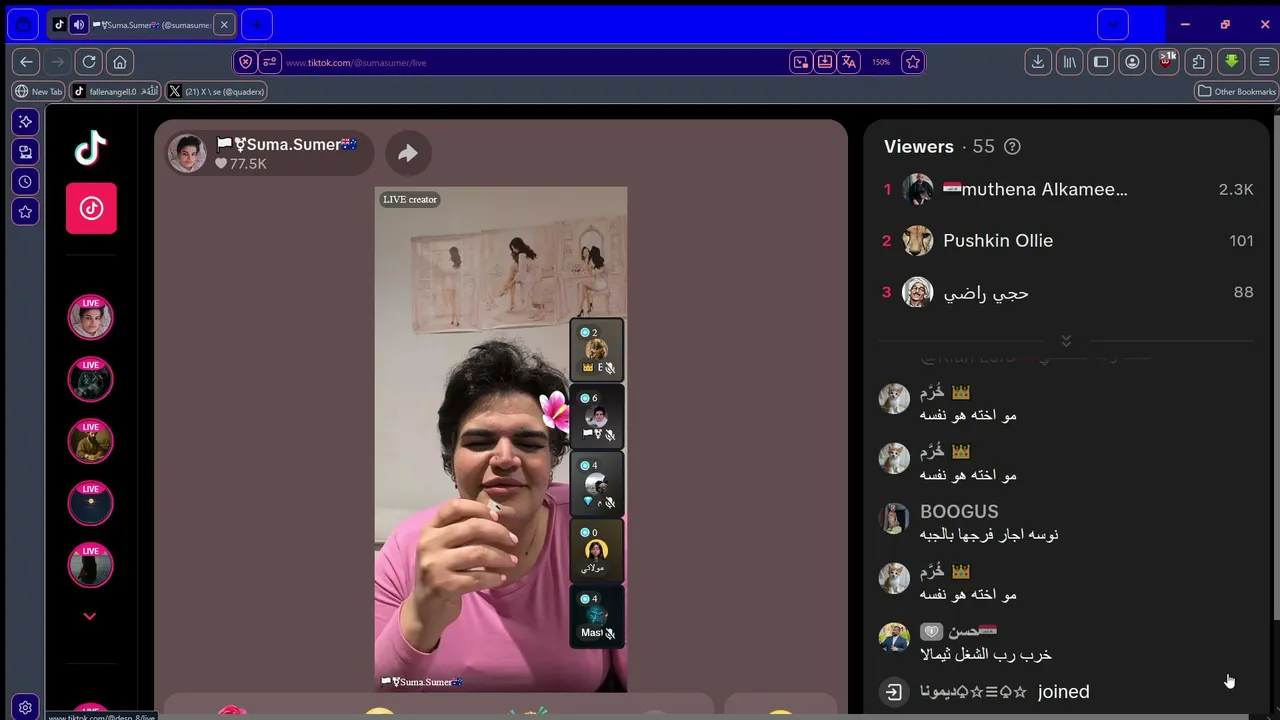Image resolution: width=1280 pixels, height=720 pixels.
Task: Open a new browser tab with the plus button
Action: click(x=257, y=24)
